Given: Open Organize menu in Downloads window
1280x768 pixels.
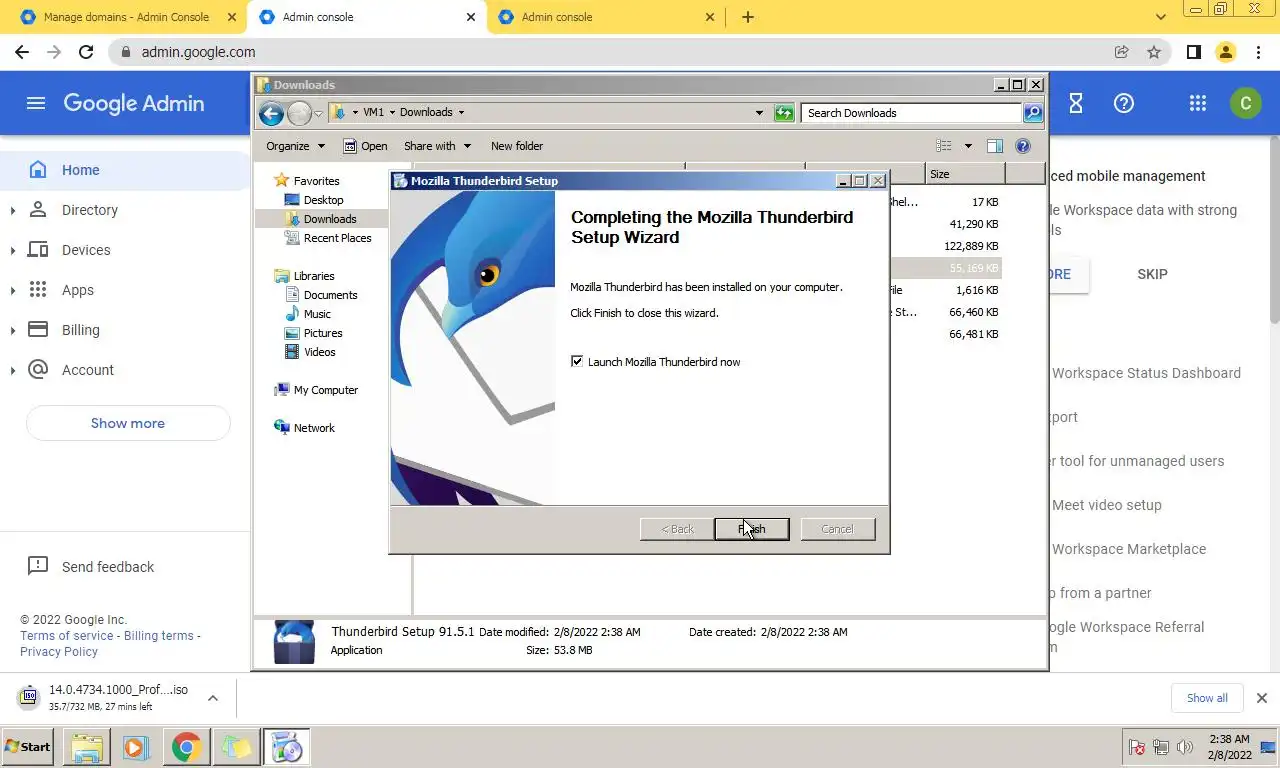Looking at the screenshot, I should click(x=296, y=146).
